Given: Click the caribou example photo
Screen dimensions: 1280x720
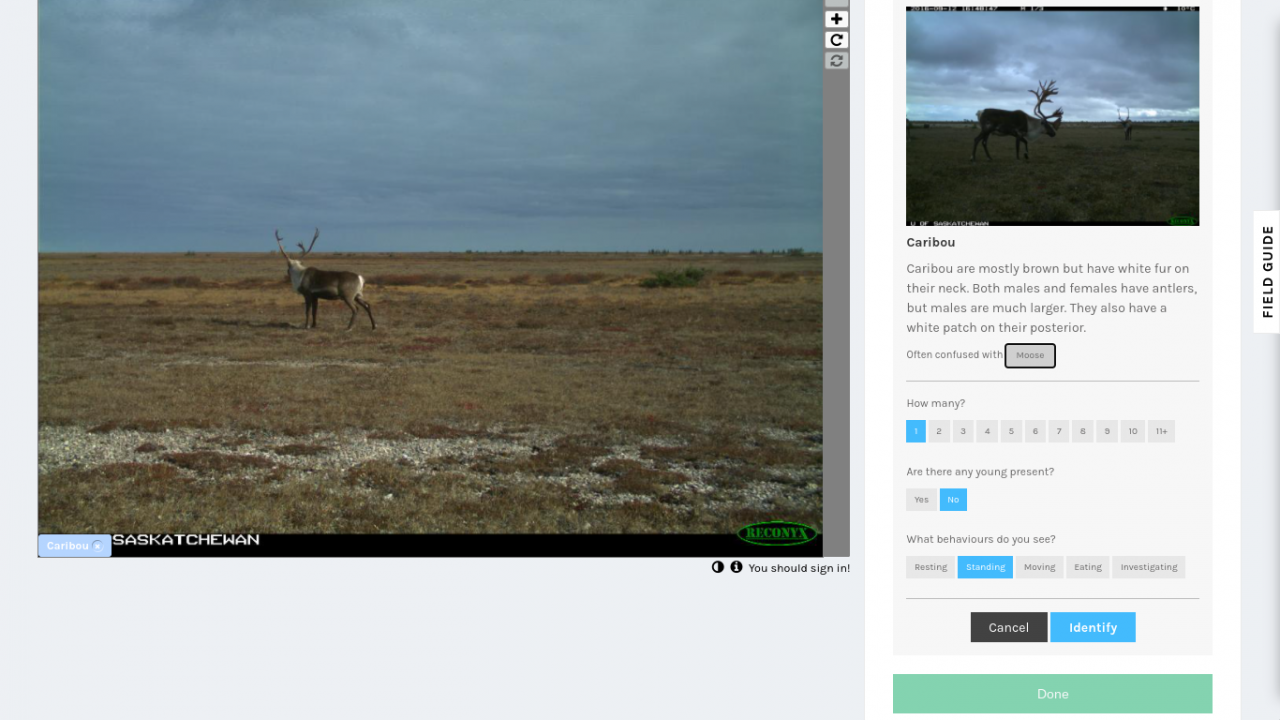Looking at the screenshot, I should (x=1052, y=116).
